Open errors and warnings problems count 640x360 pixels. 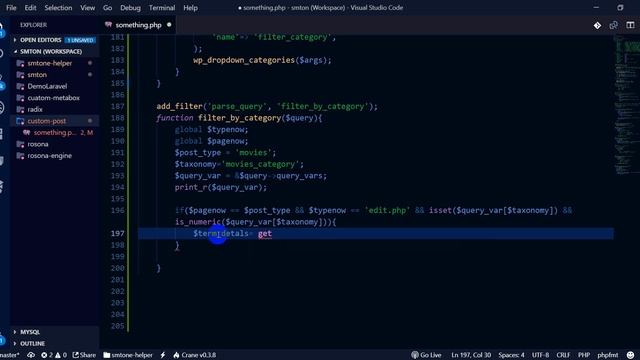pyautogui.click(x=54, y=355)
